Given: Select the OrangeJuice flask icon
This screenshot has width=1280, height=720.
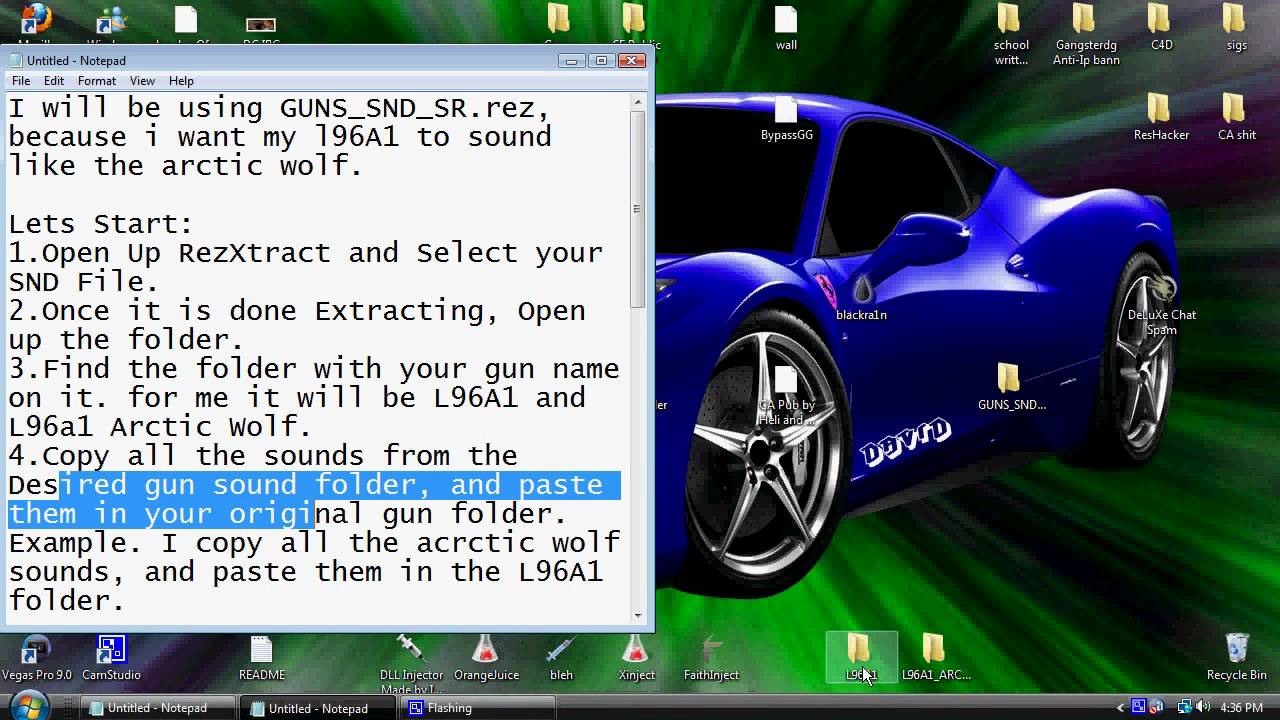Looking at the screenshot, I should (x=486, y=657).
